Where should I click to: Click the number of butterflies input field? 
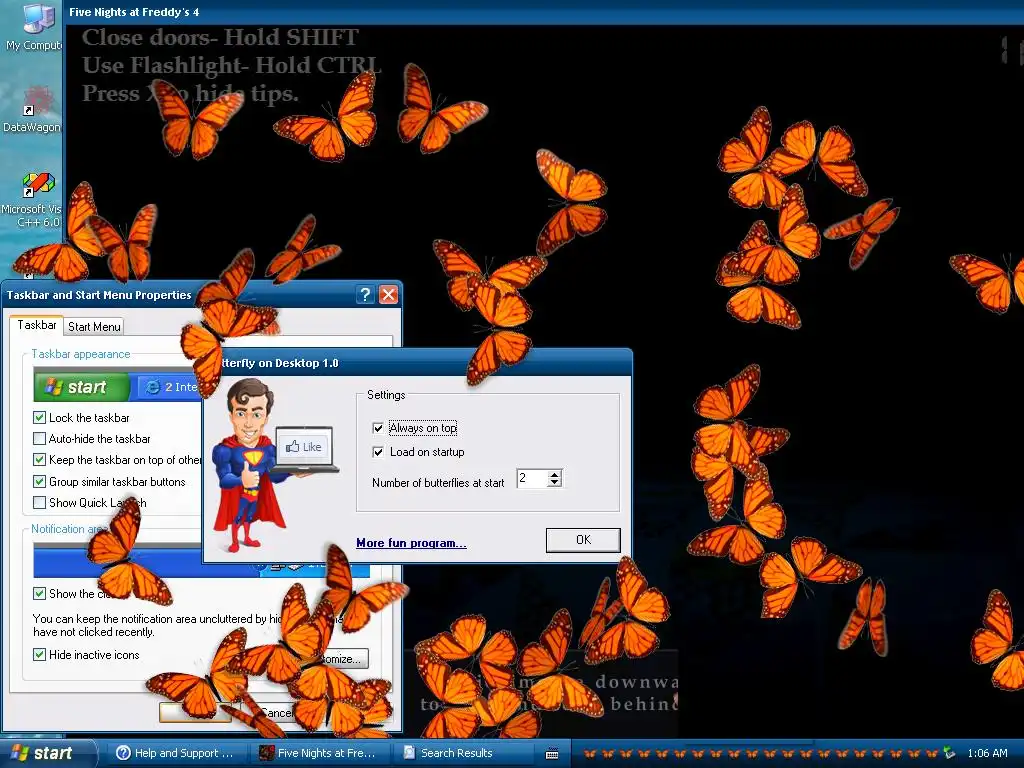[532, 478]
